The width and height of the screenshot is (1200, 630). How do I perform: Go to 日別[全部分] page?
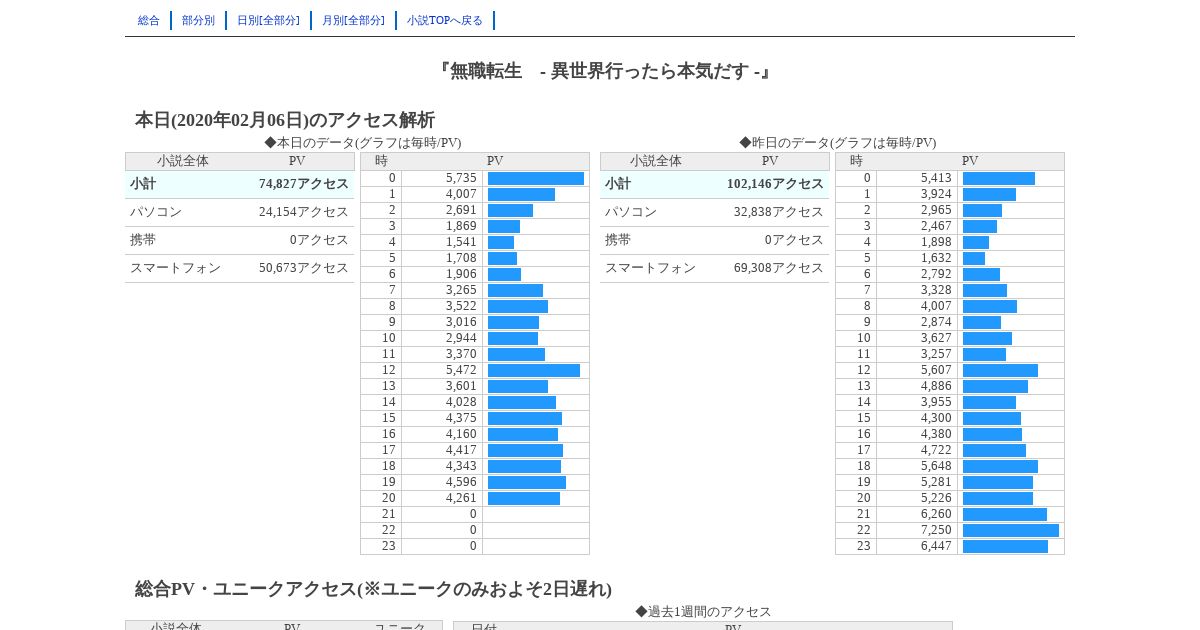click(268, 20)
